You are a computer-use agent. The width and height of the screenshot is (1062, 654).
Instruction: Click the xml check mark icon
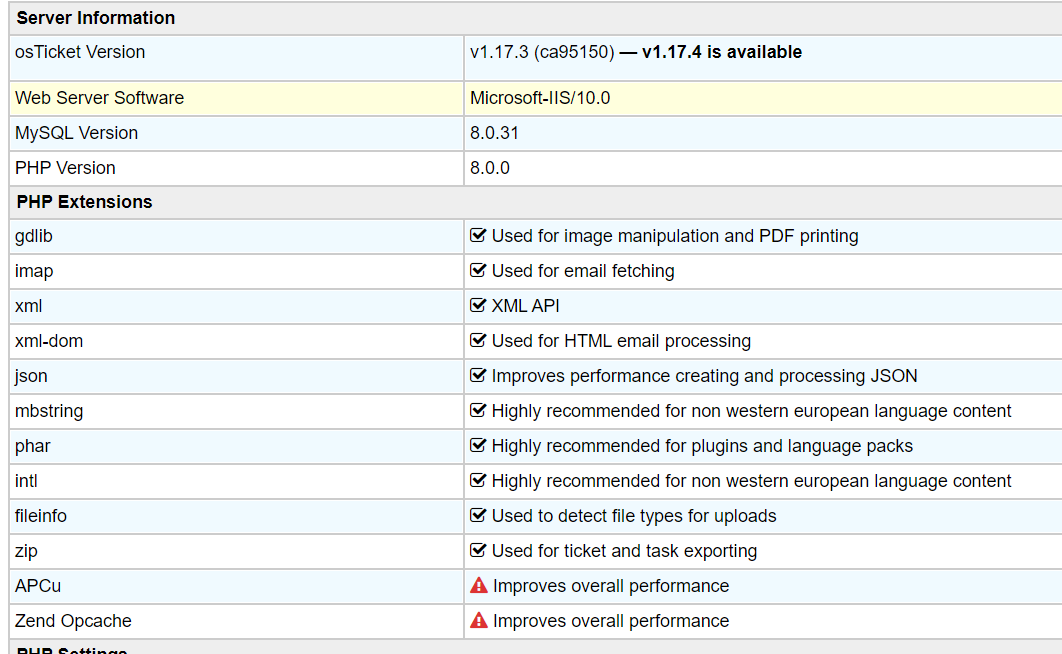478,306
